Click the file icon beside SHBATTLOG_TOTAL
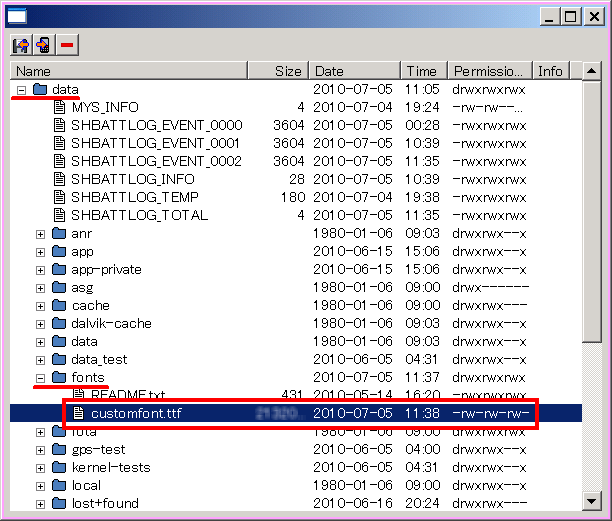The width and height of the screenshot is (612, 521). tap(59, 215)
